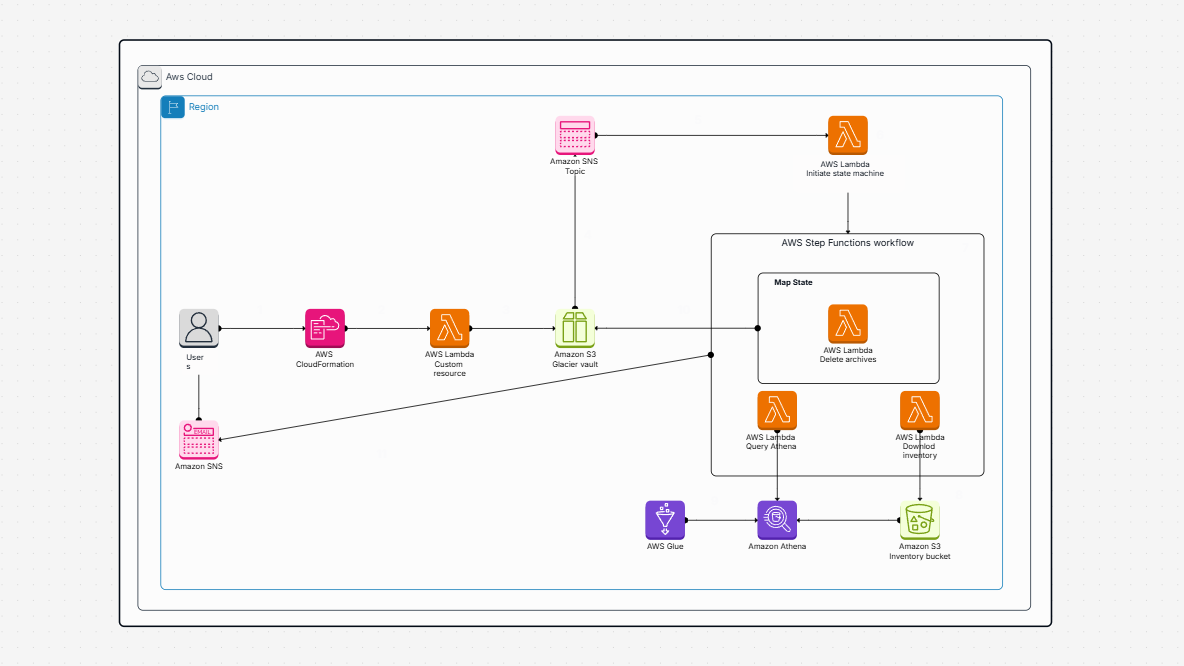Select the 'Inventory bucket' label
The width and height of the screenshot is (1184, 666).
[x=920, y=557]
